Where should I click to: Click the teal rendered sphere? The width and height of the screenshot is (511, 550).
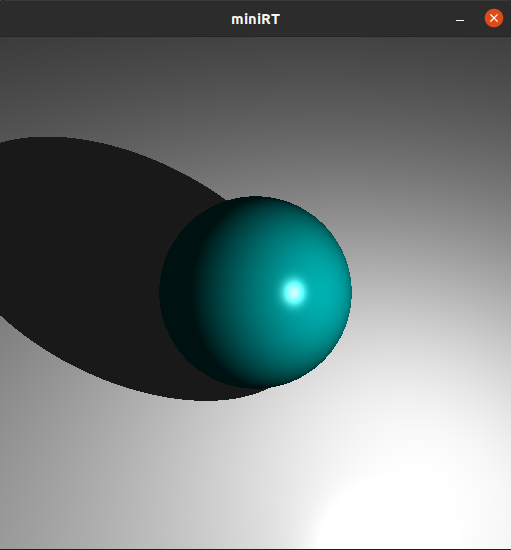click(256, 292)
